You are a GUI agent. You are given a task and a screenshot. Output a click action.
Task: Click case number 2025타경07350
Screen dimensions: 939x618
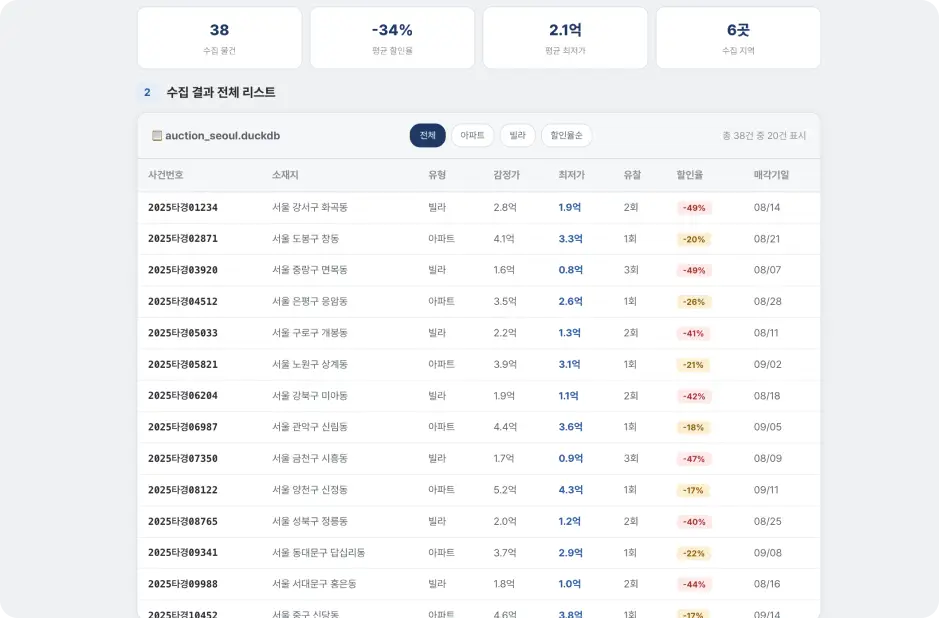click(x=183, y=459)
